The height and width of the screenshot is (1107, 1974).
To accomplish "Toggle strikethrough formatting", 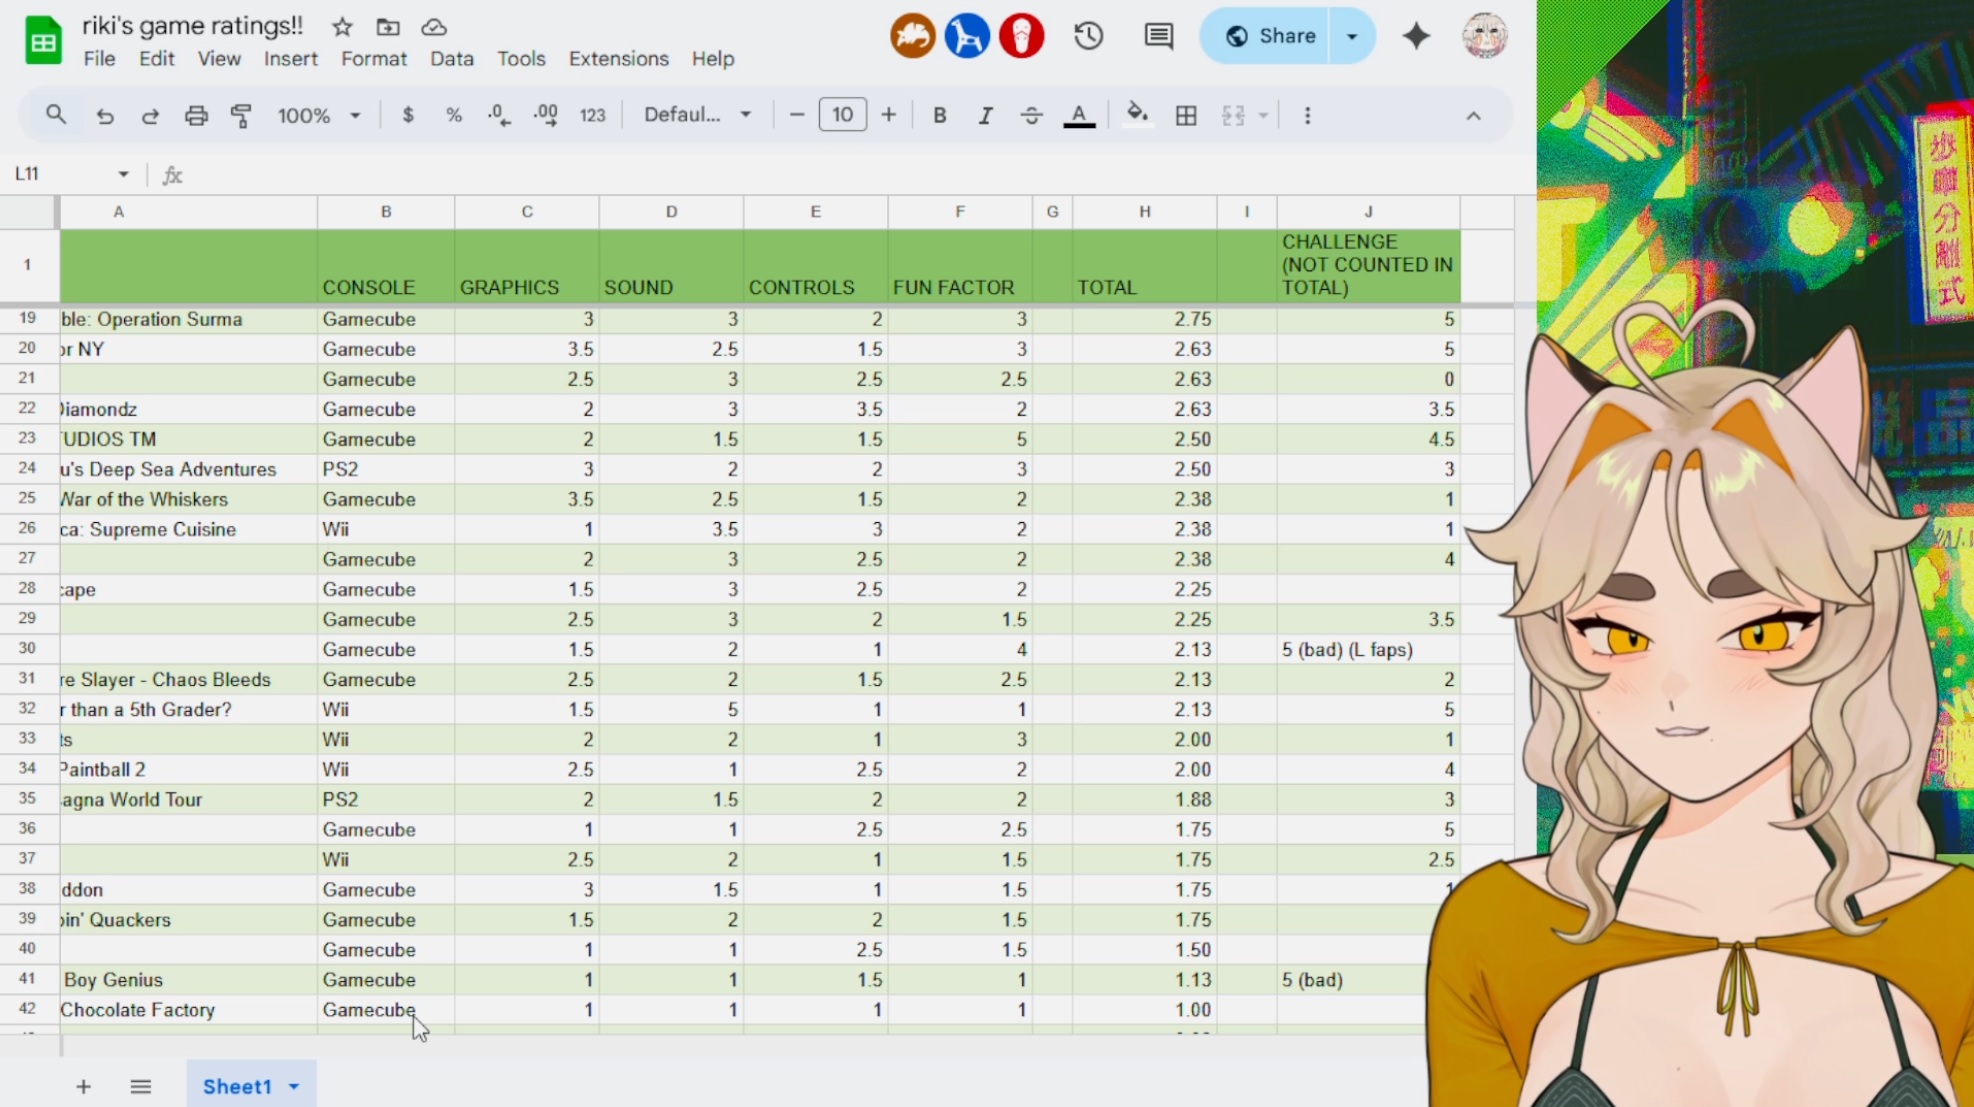I will [1031, 116].
